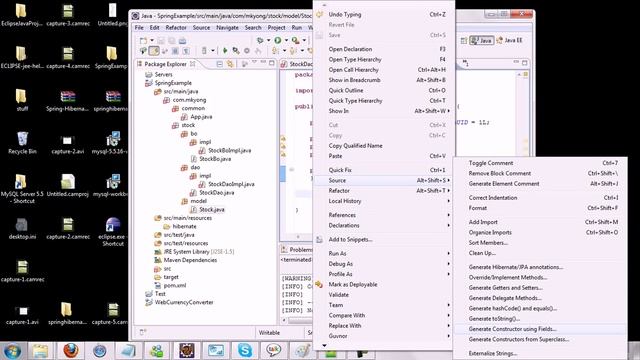Expand the Show In submenu
640x360 pixels.
point(383,111)
